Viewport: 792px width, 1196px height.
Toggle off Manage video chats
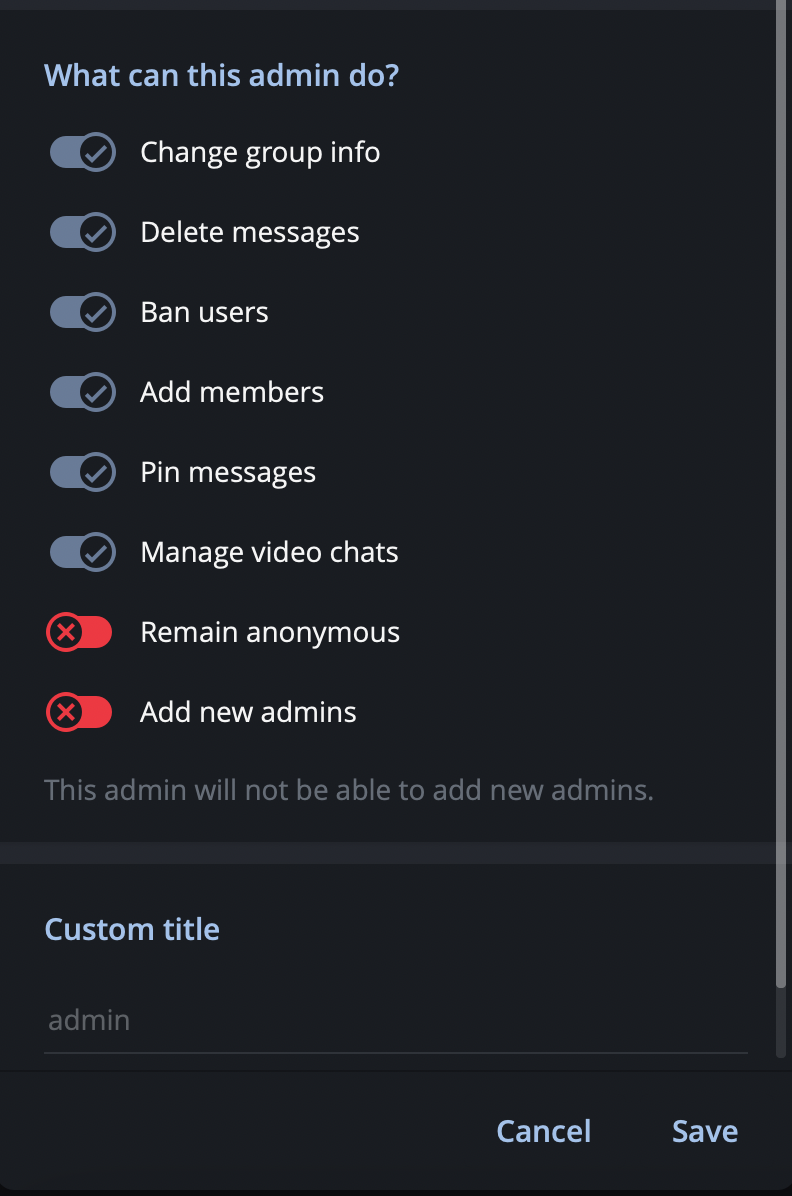(x=82, y=552)
